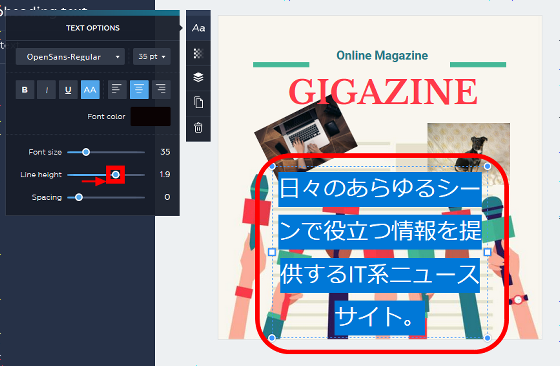Image resolution: width=560 pixels, height=366 pixels.
Task: Align text to the left
Action: (x=117, y=90)
